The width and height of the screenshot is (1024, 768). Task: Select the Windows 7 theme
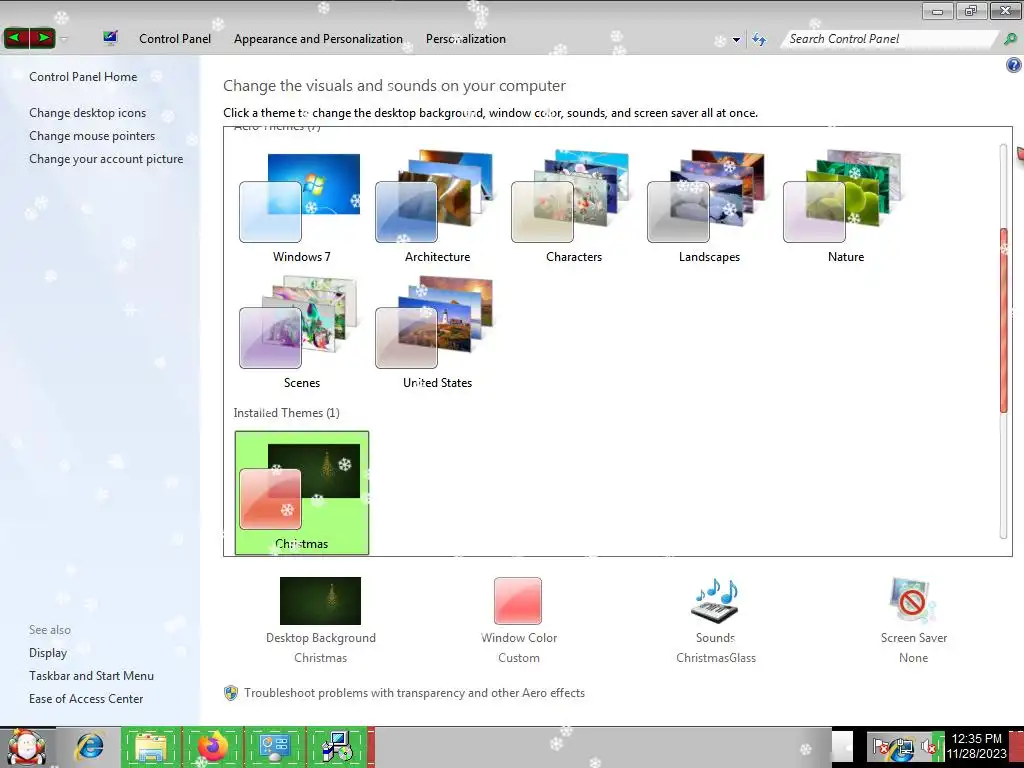pyautogui.click(x=301, y=206)
